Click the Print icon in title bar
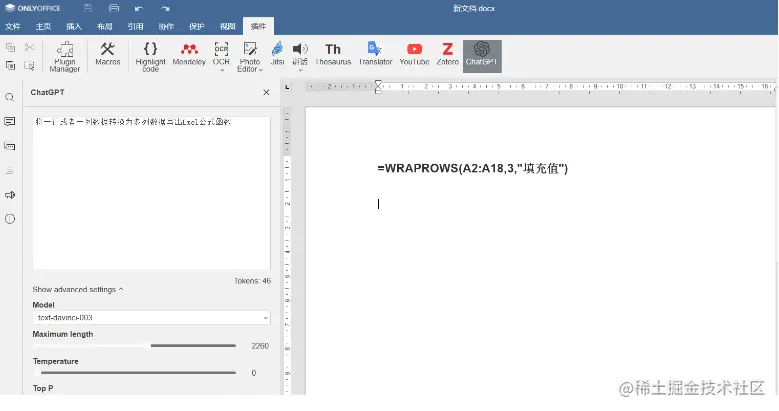 pyautogui.click(x=114, y=8)
